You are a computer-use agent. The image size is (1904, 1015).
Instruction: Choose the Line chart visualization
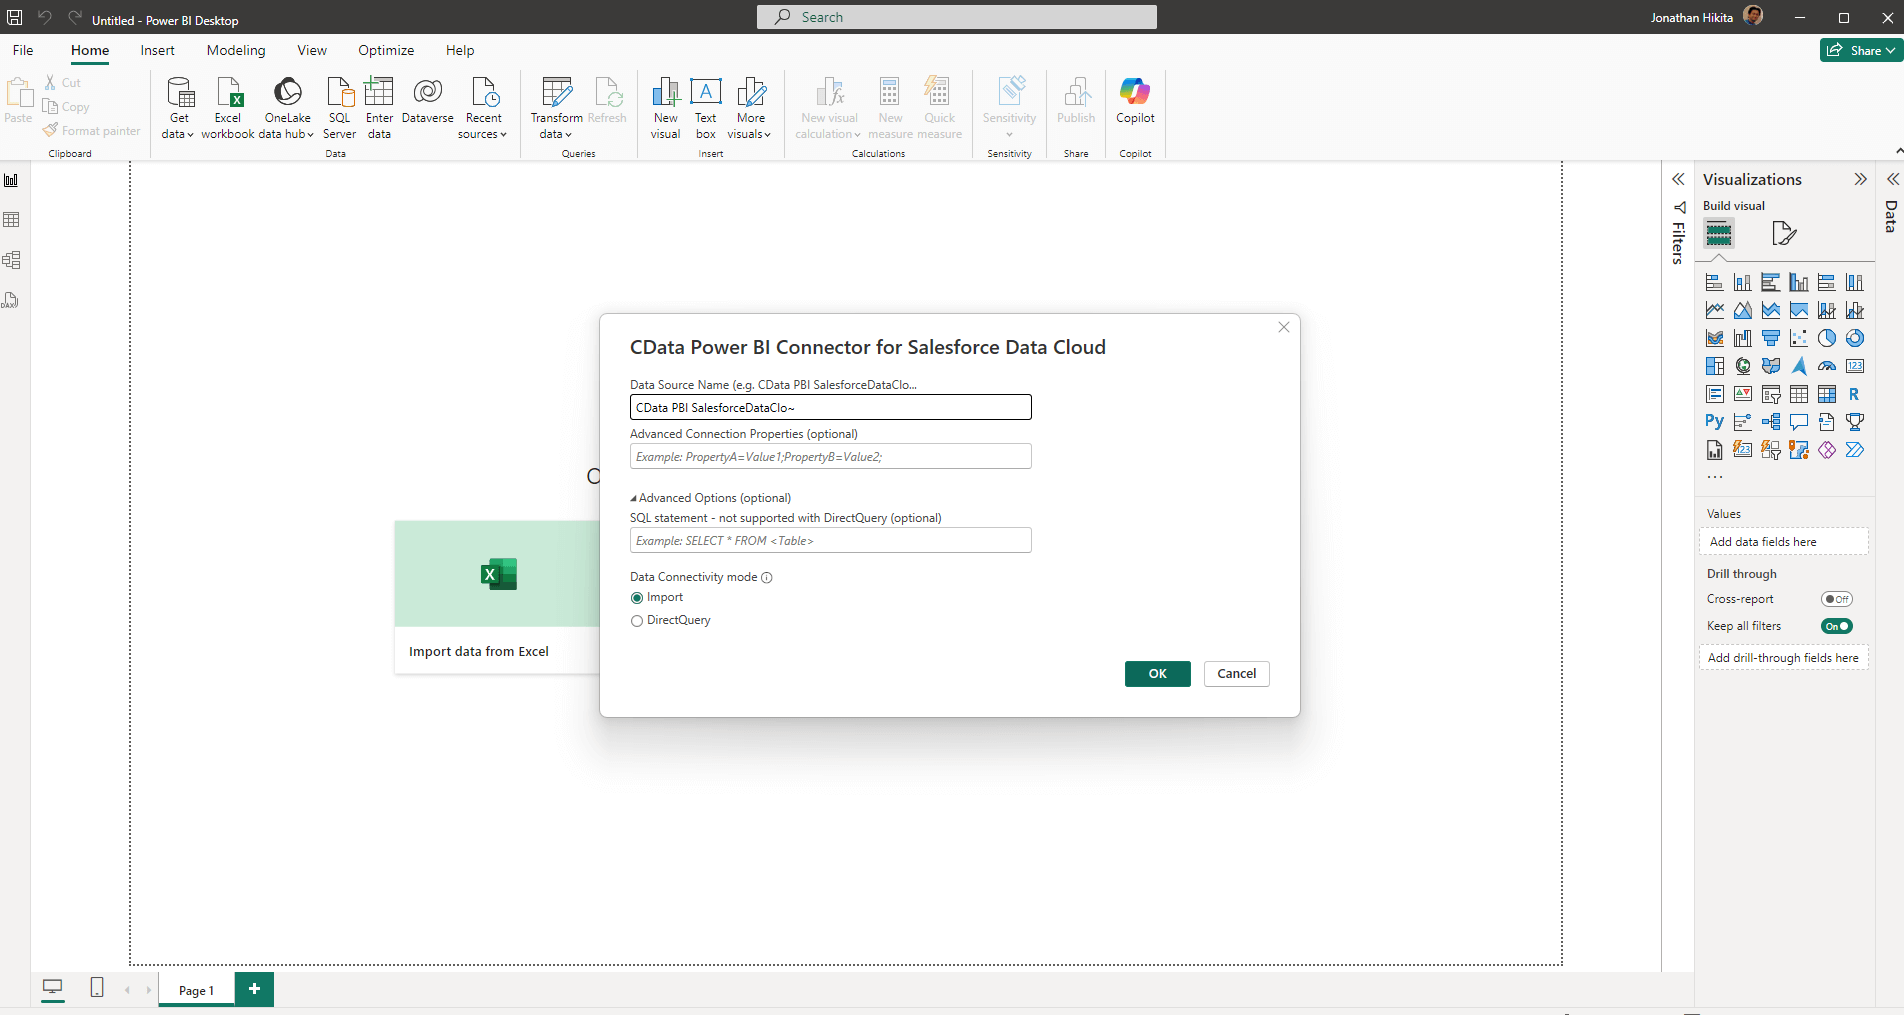(1715, 310)
